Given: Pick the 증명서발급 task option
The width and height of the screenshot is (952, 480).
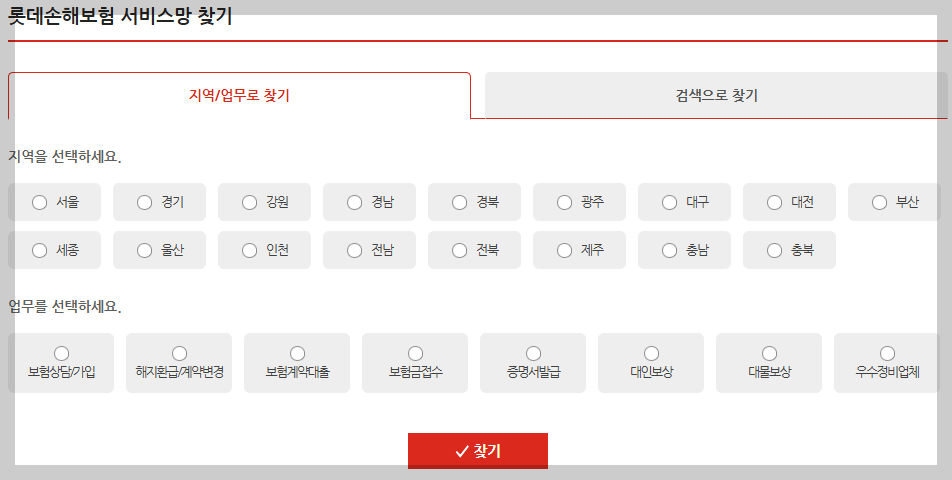Looking at the screenshot, I should point(533,353).
